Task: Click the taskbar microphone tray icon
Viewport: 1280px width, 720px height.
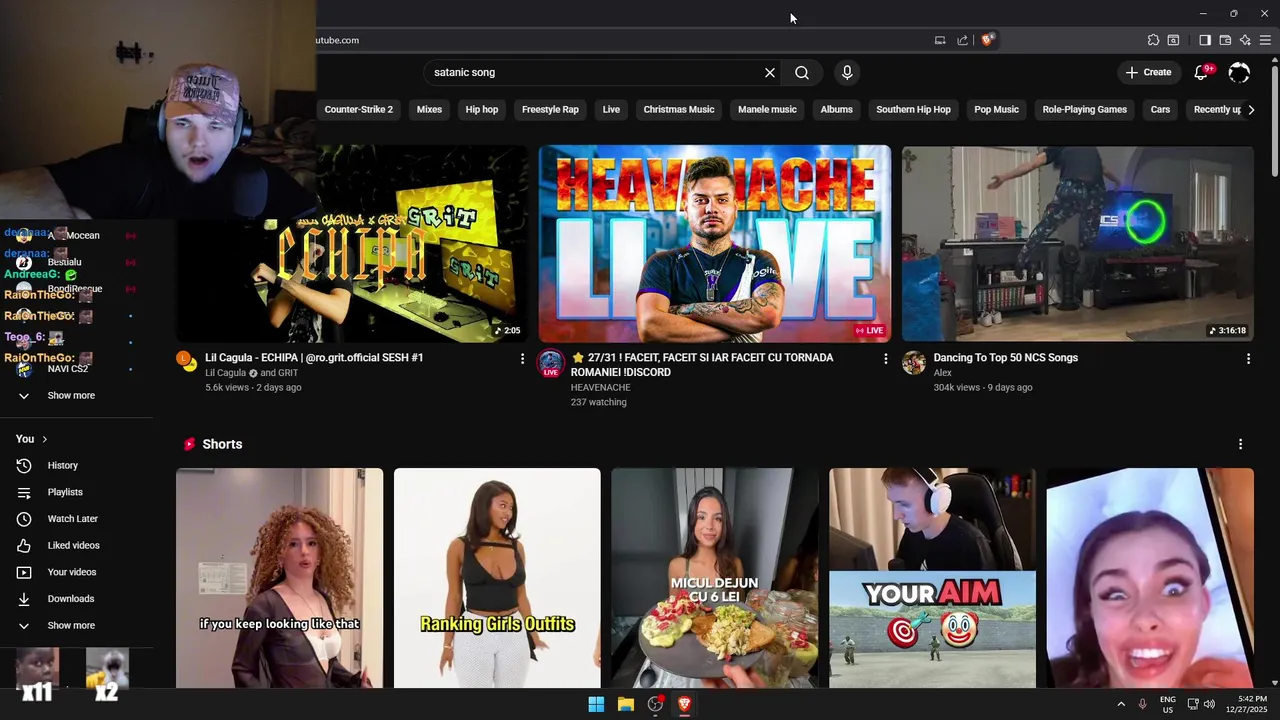Action: pos(1142,704)
